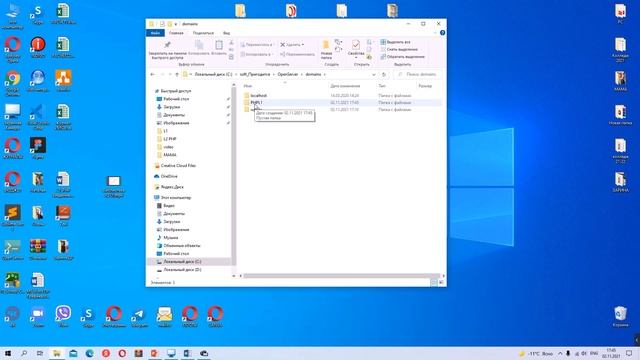This screenshot has width=640, height=360.
Task: Switch to the Поделиться ribbon tab
Action: [203, 33]
